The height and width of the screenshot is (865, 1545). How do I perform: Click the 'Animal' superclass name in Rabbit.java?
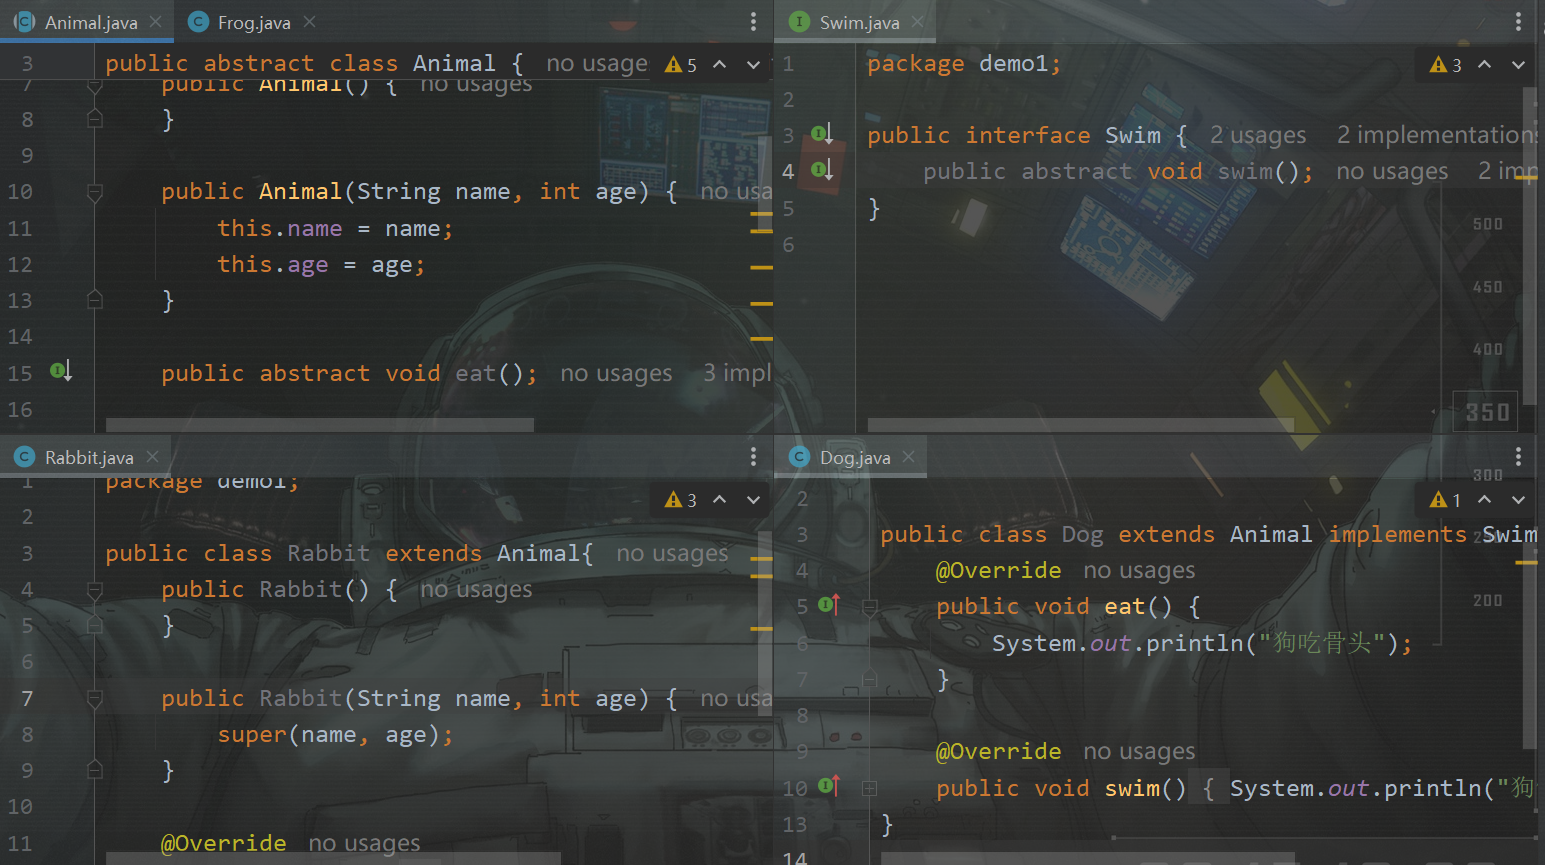point(539,553)
